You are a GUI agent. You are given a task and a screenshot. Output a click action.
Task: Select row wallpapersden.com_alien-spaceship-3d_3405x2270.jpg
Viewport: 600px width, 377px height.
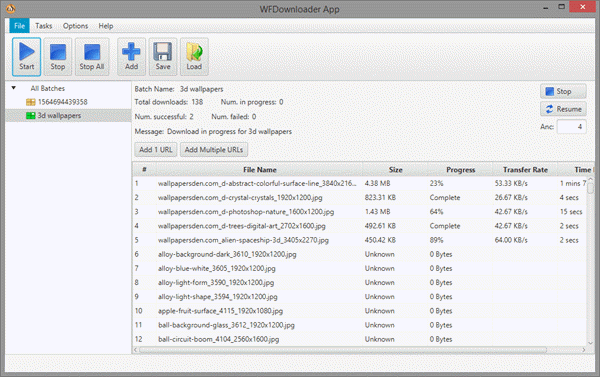coord(360,240)
